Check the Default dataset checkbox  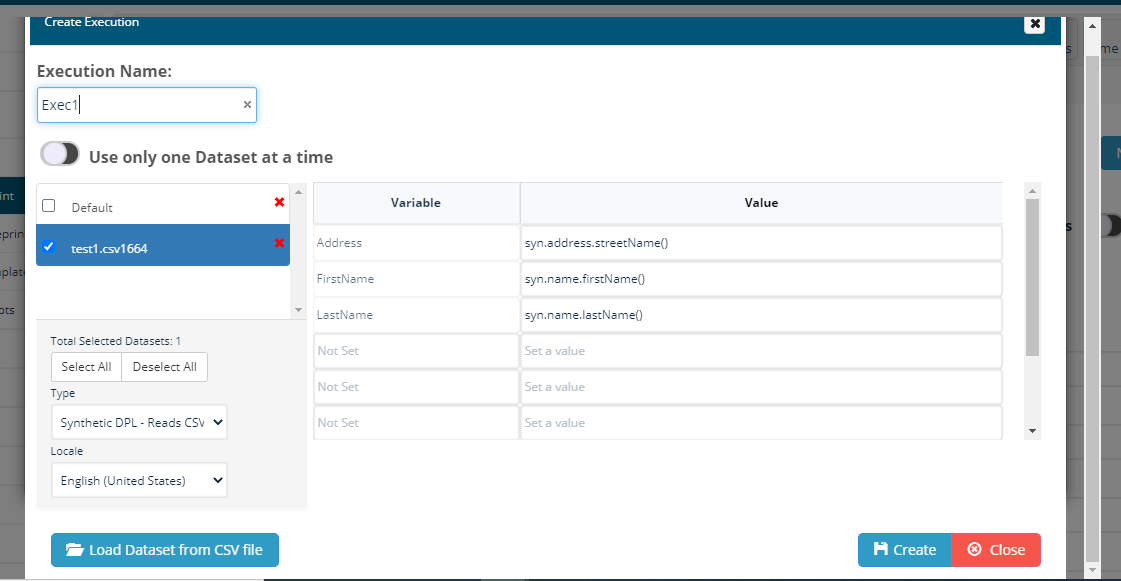click(48, 206)
